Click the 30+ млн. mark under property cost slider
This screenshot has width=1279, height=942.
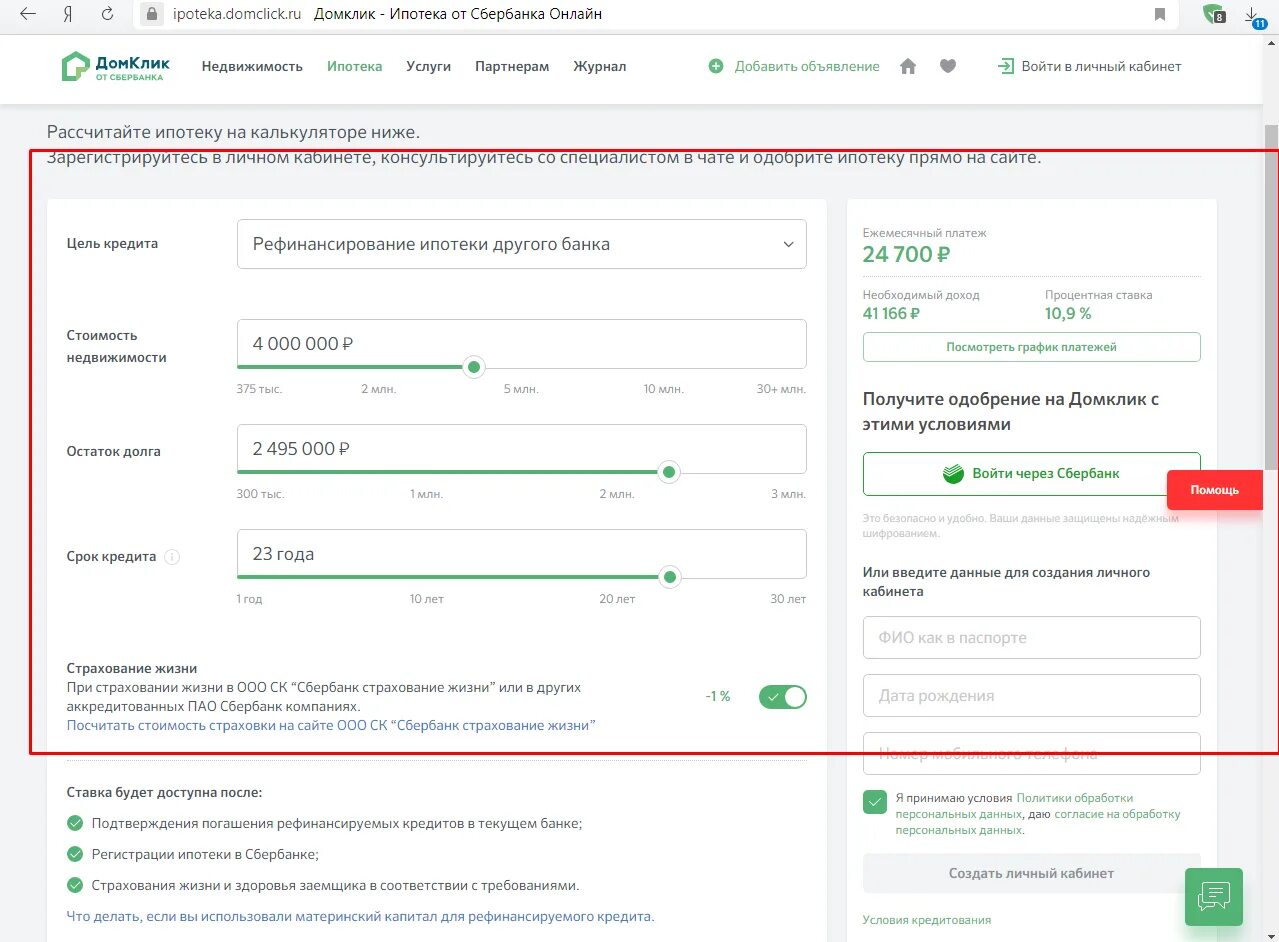(781, 389)
